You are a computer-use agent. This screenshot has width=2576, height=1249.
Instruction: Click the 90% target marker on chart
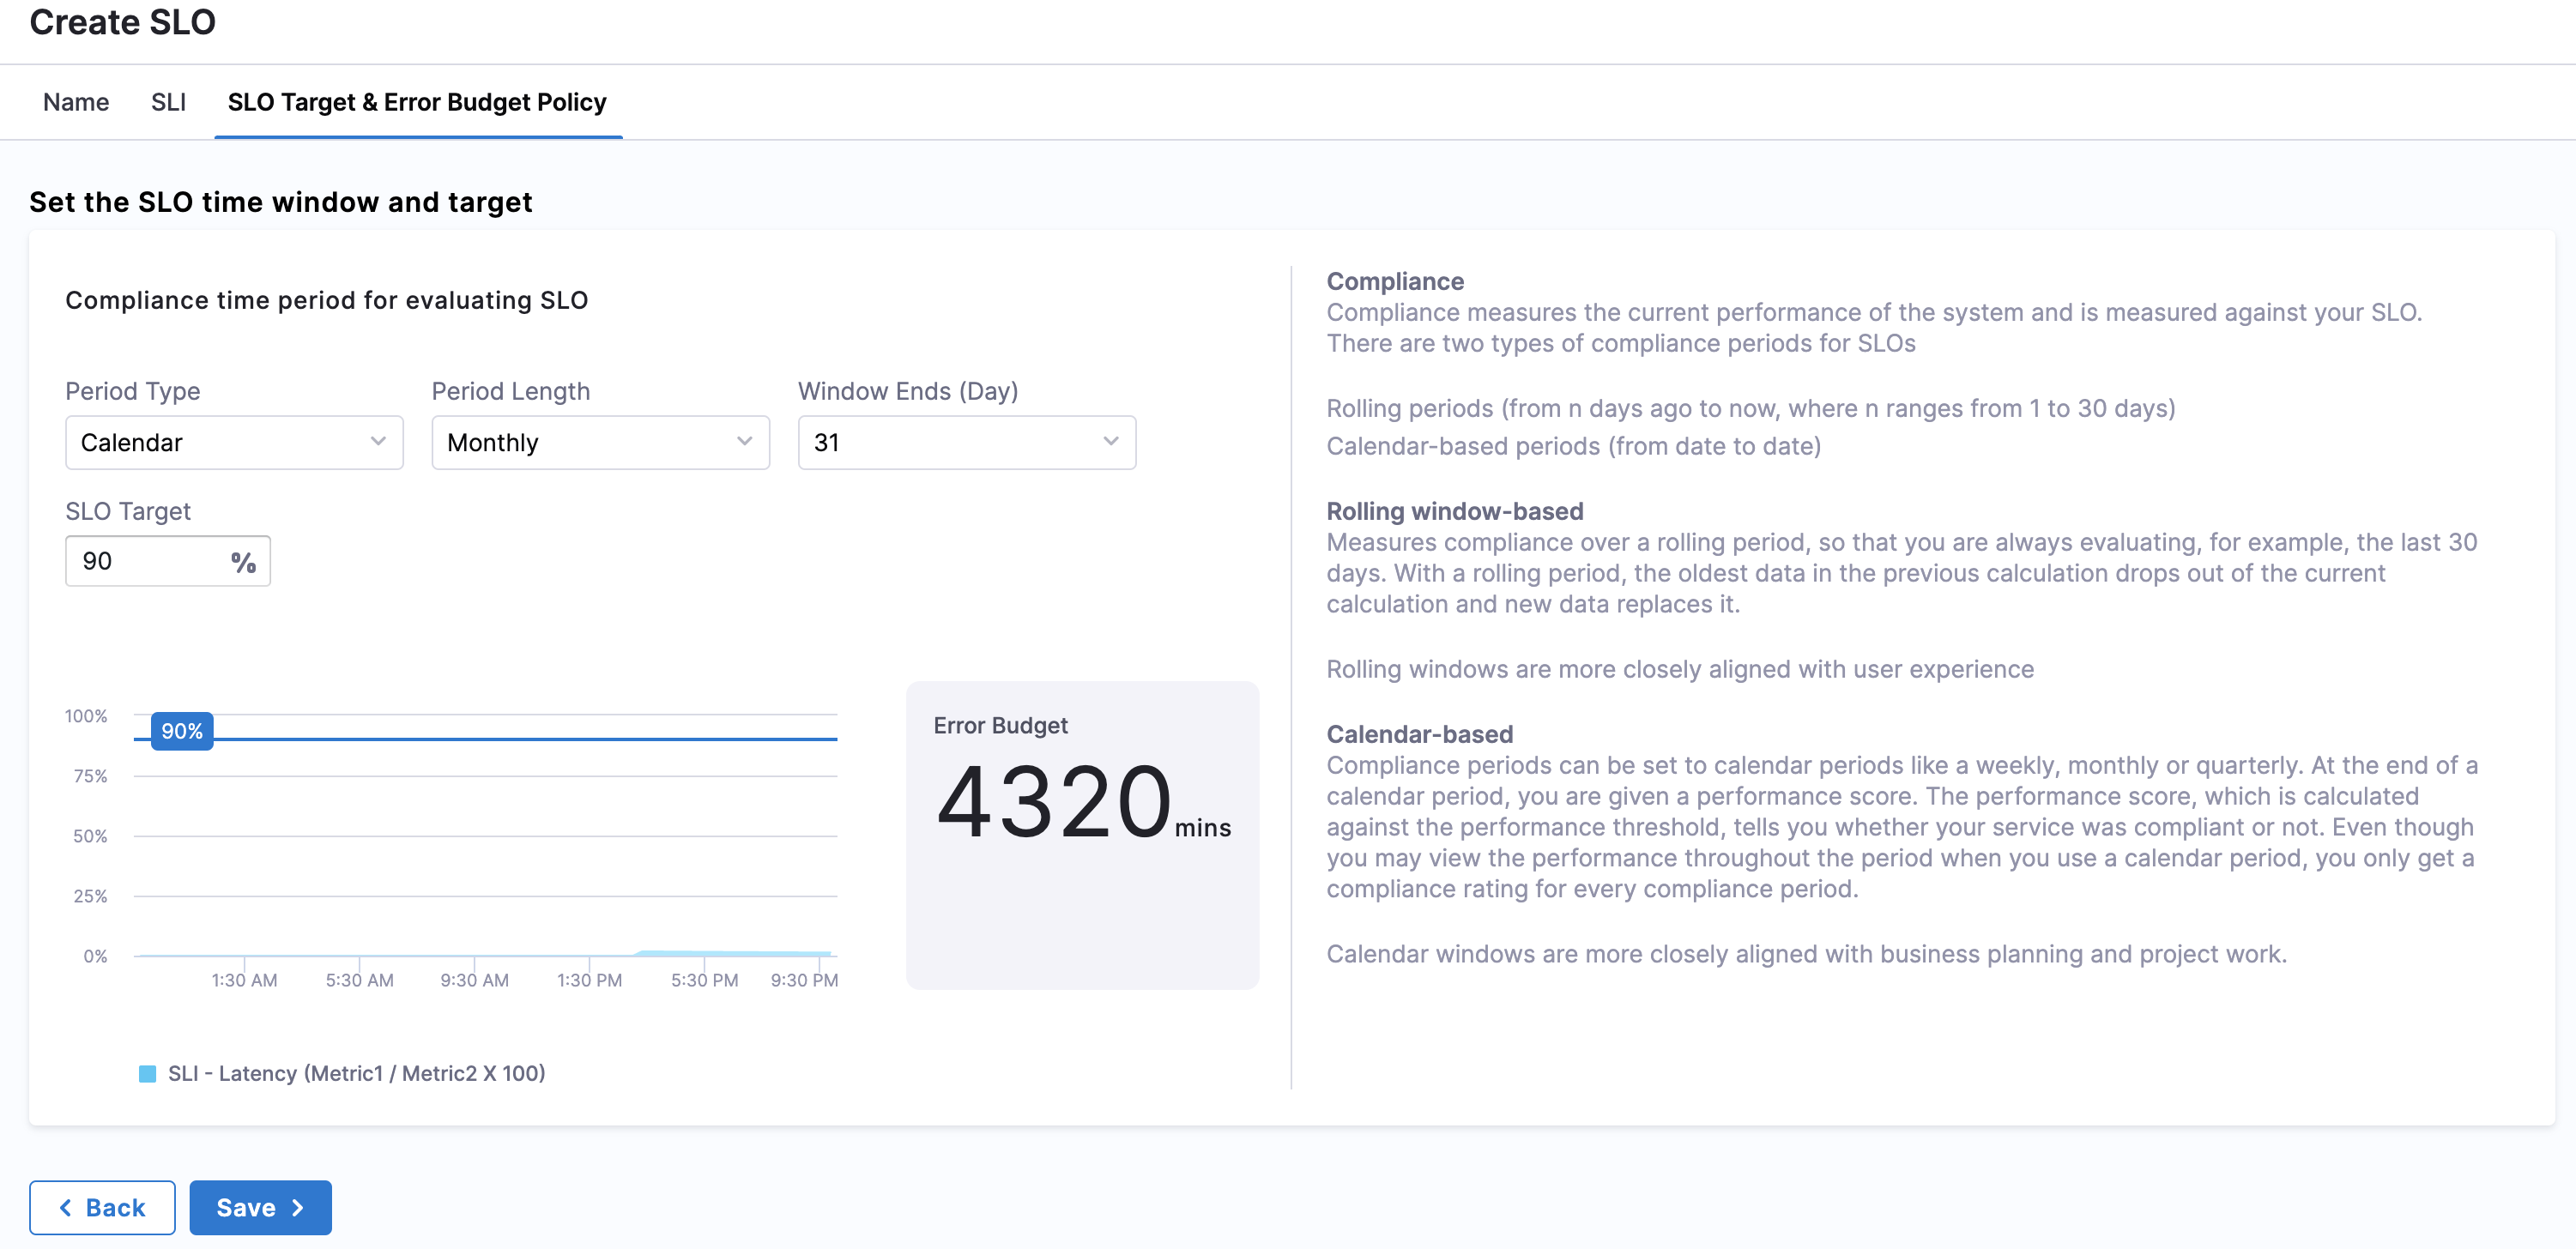point(182,731)
